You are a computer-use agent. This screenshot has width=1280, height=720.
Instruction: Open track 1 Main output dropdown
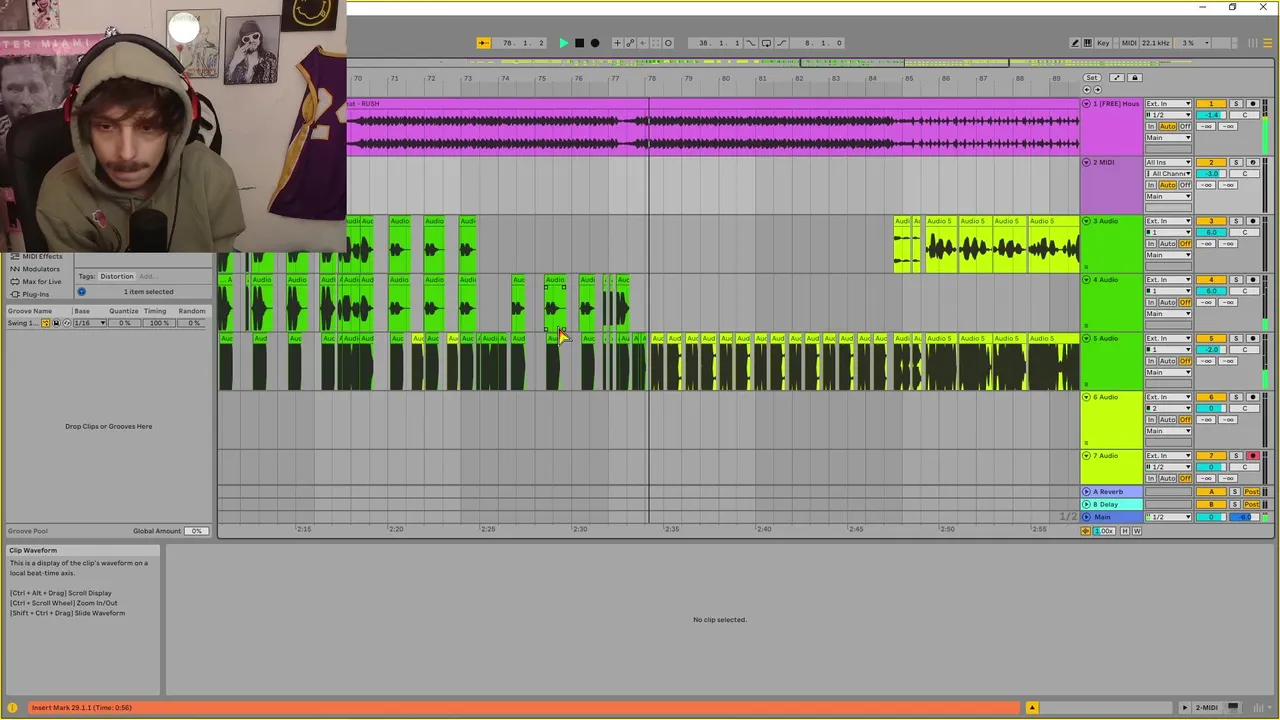1168,138
